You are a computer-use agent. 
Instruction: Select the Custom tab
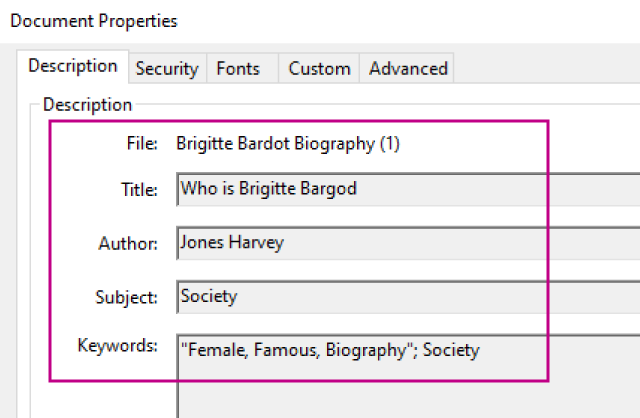click(x=319, y=69)
